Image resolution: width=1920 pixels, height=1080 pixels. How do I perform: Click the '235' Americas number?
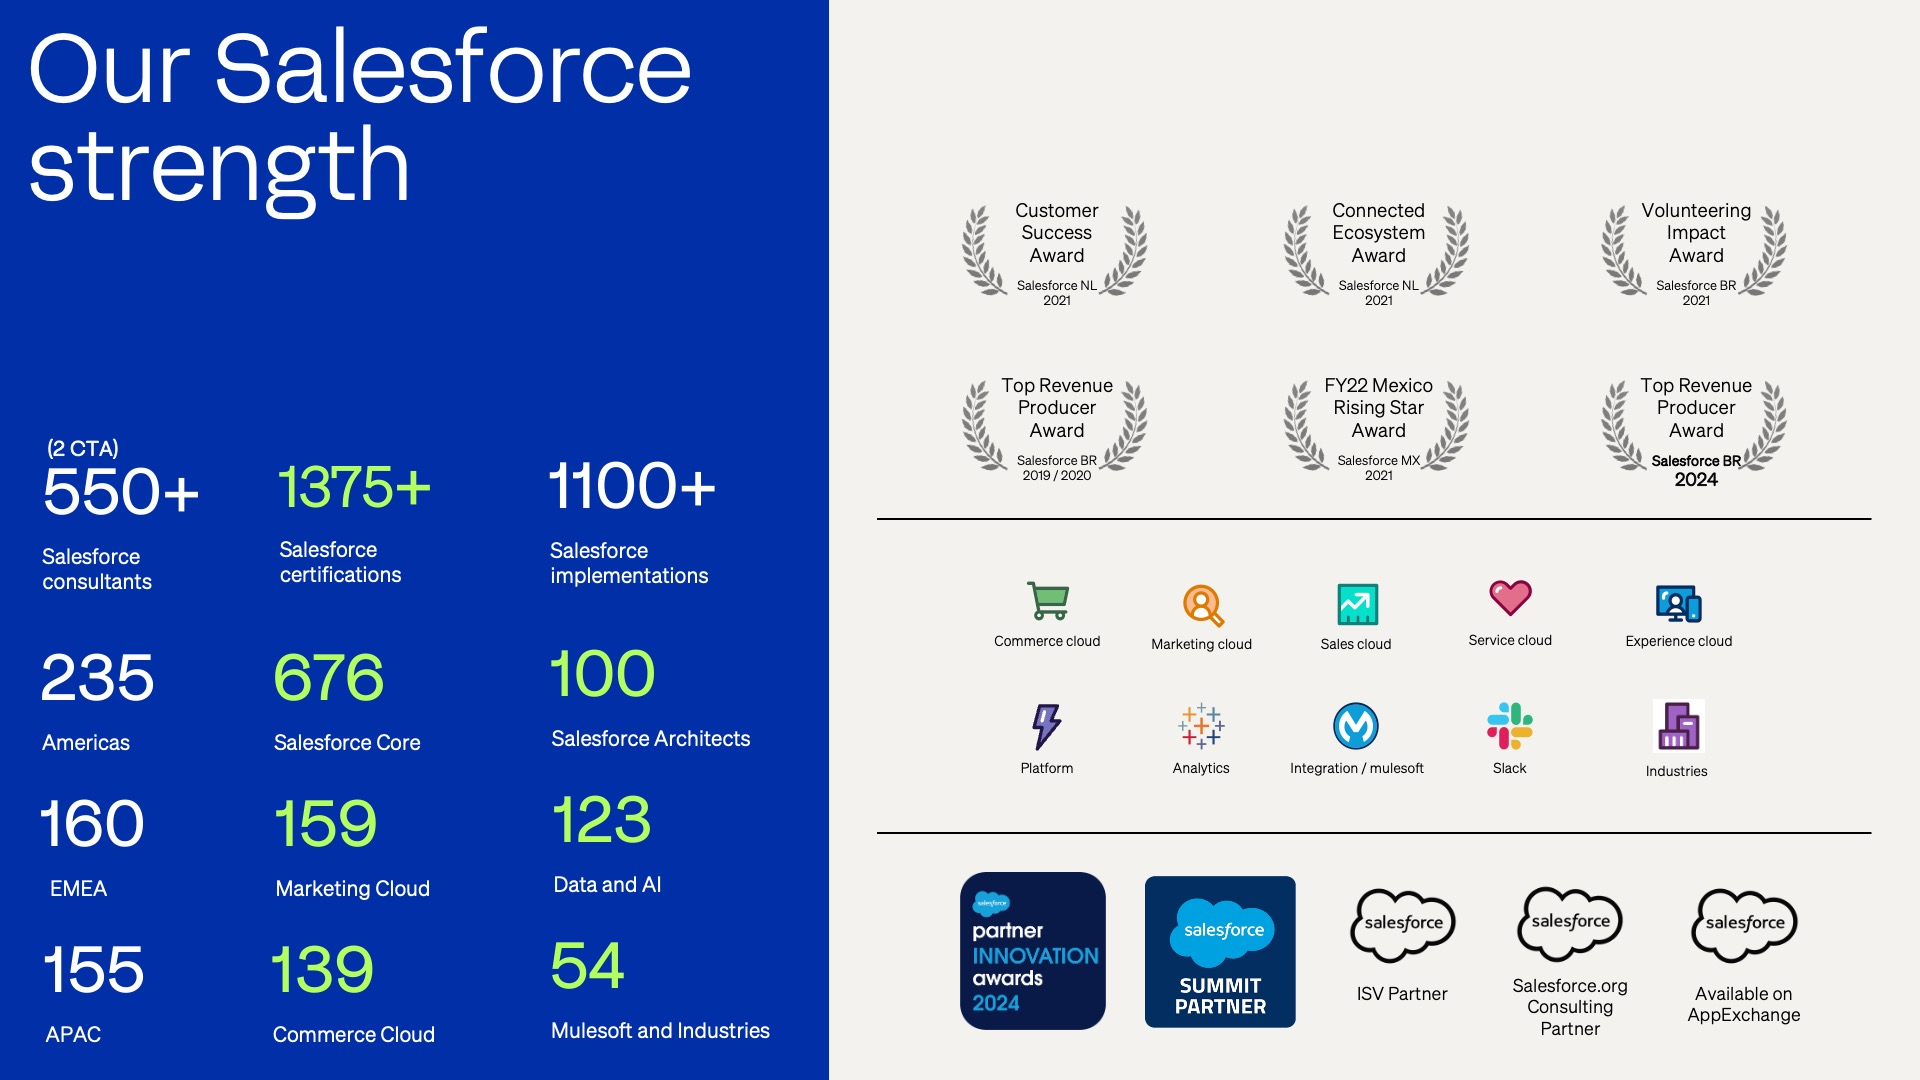[x=97, y=677]
